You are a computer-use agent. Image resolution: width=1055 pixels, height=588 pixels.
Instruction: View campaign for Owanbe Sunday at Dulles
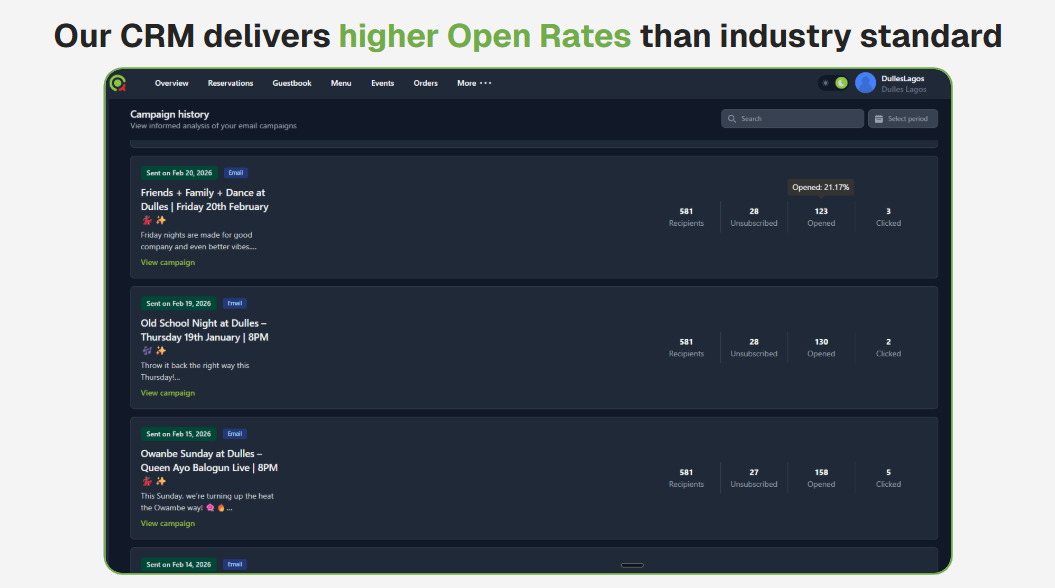(168, 523)
